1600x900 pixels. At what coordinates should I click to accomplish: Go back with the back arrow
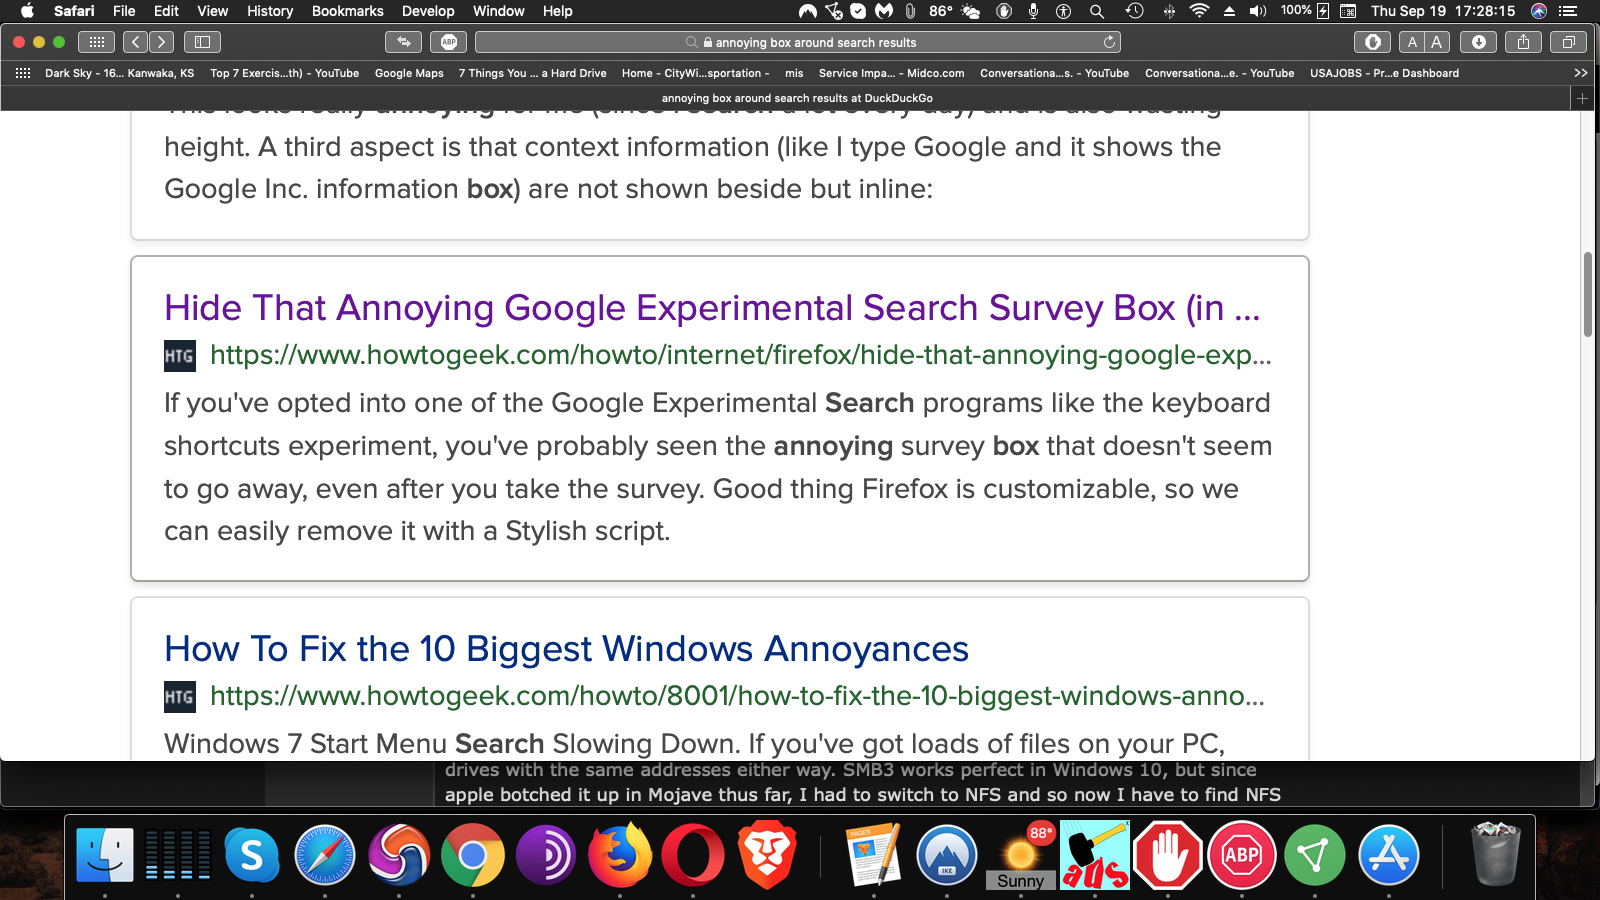click(x=136, y=42)
